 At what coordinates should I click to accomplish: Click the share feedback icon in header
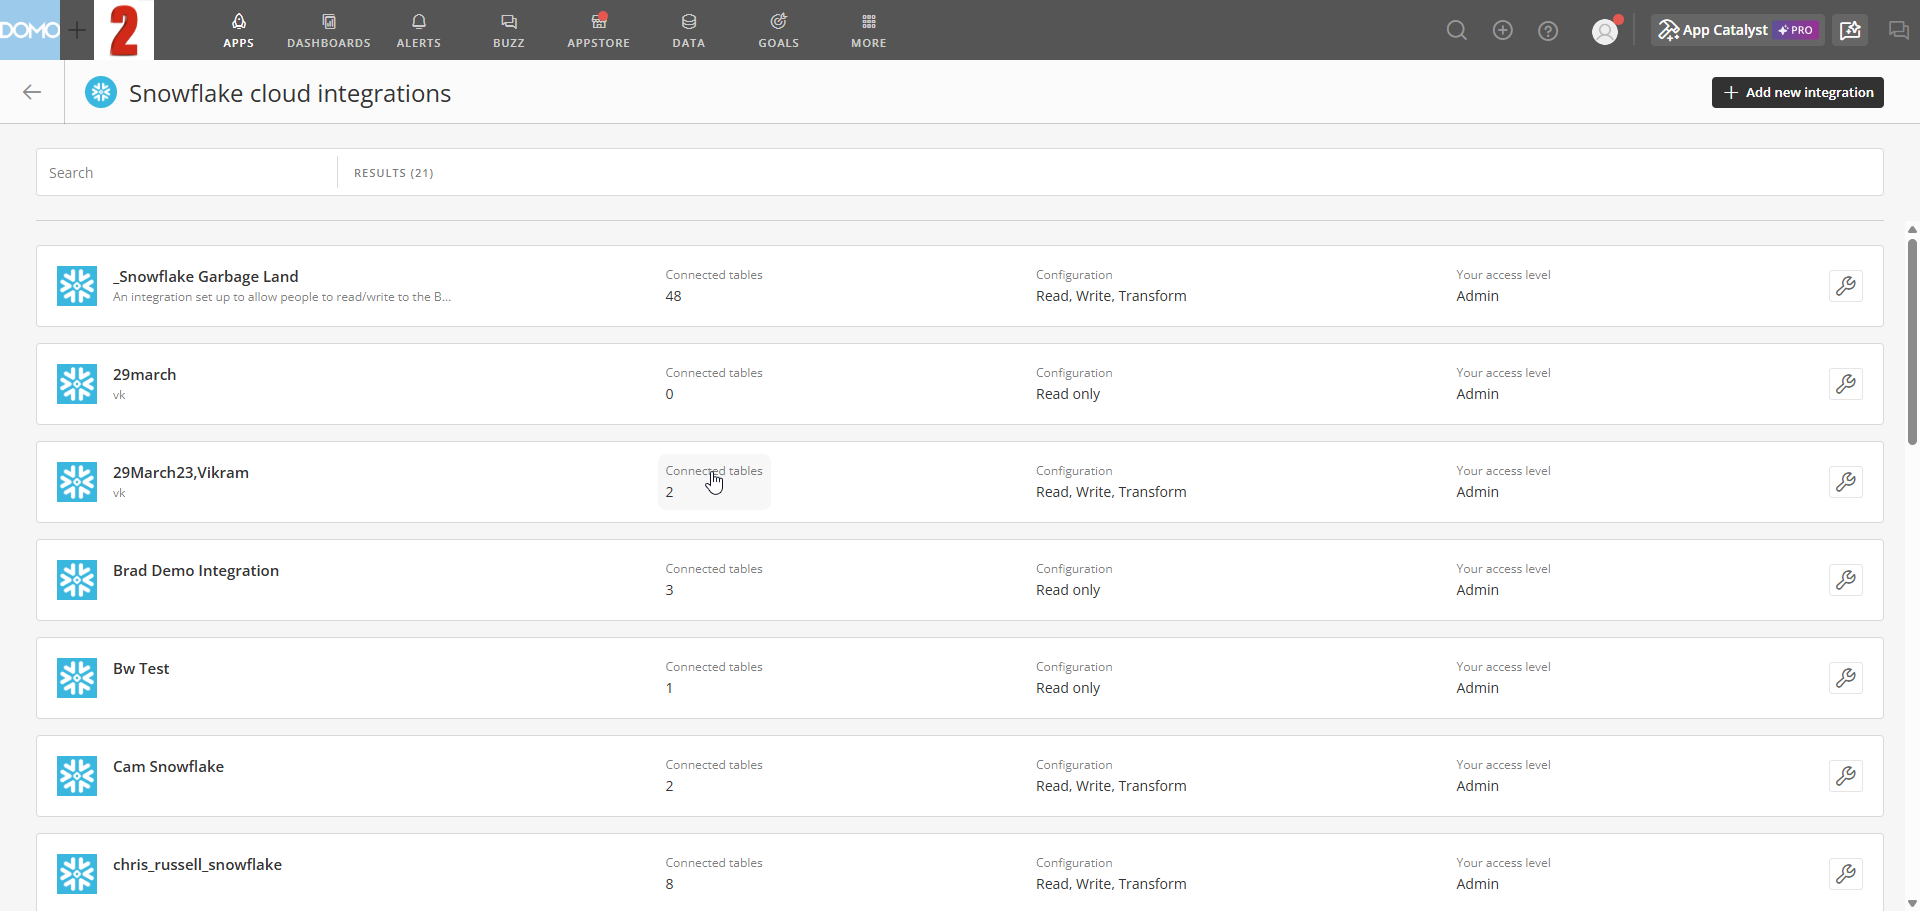pos(1850,30)
